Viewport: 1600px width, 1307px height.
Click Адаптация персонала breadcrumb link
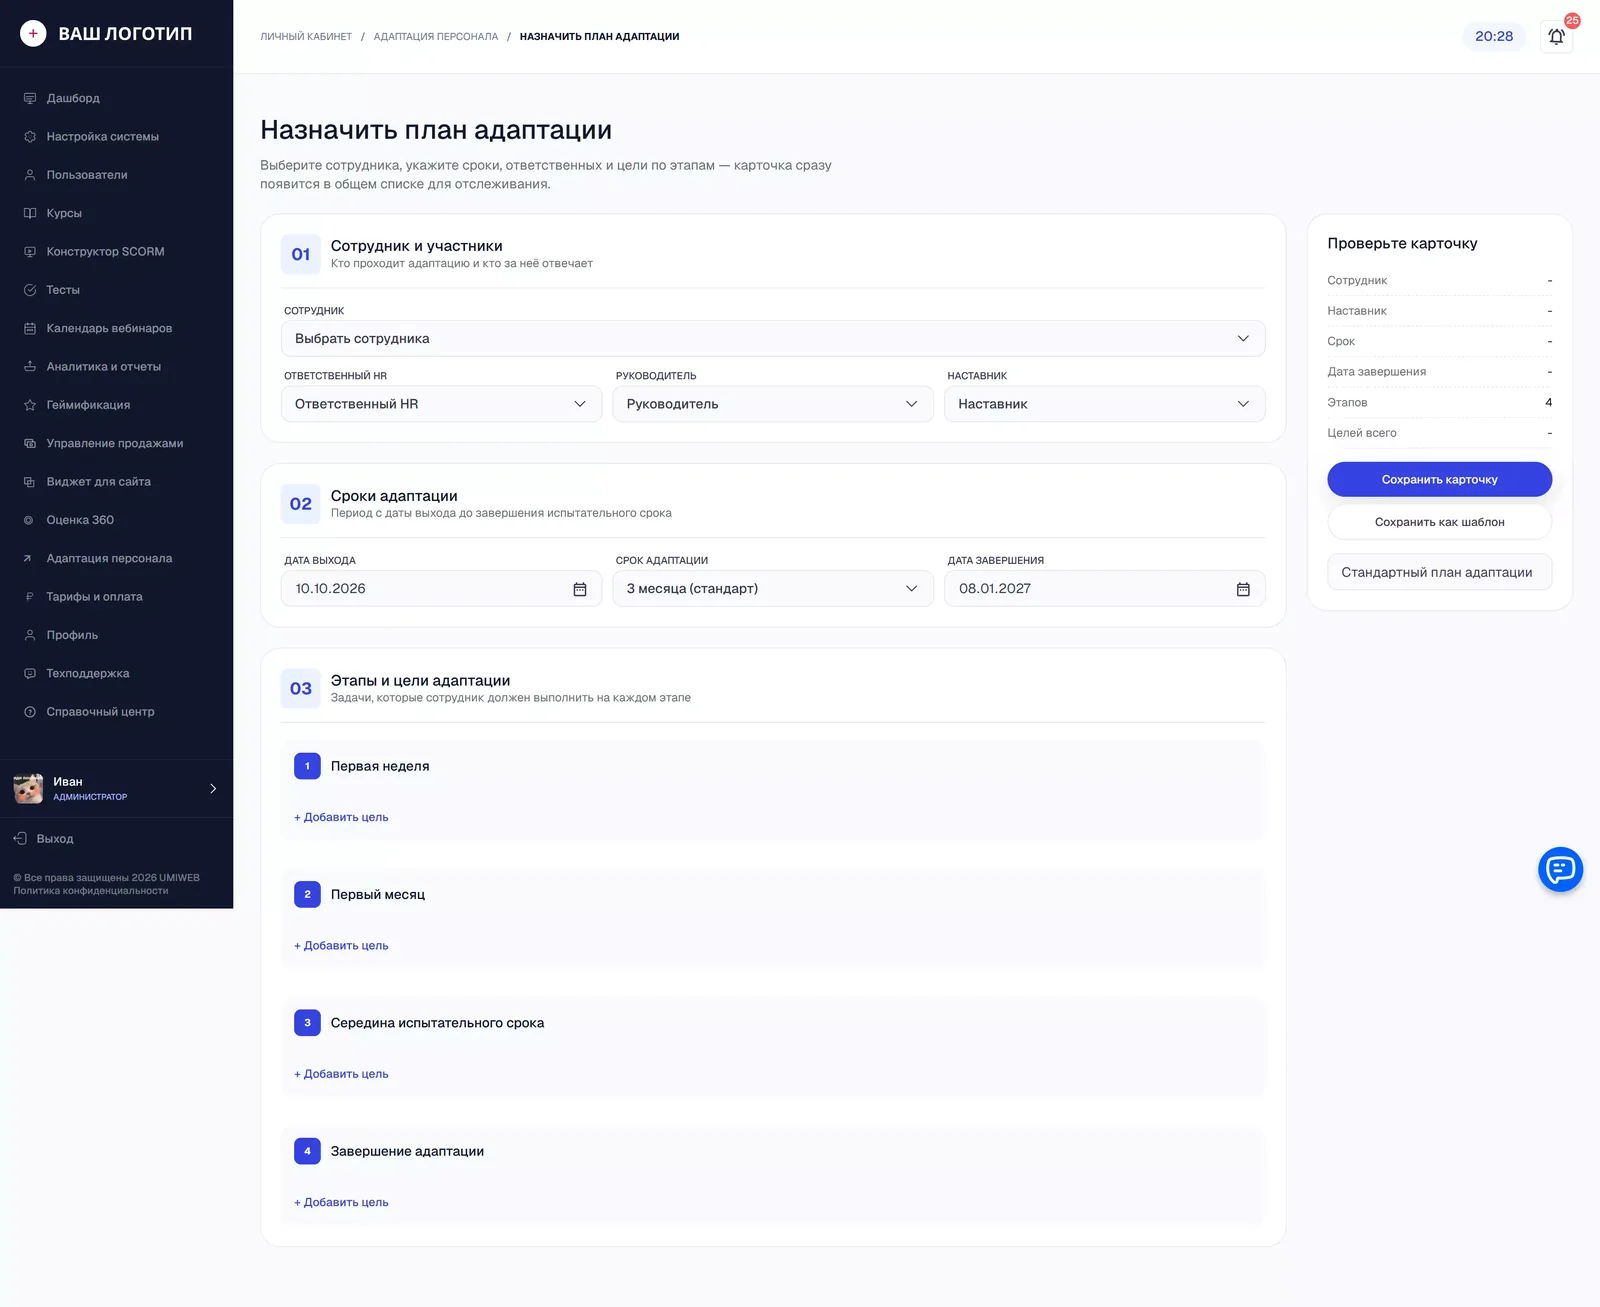point(436,37)
